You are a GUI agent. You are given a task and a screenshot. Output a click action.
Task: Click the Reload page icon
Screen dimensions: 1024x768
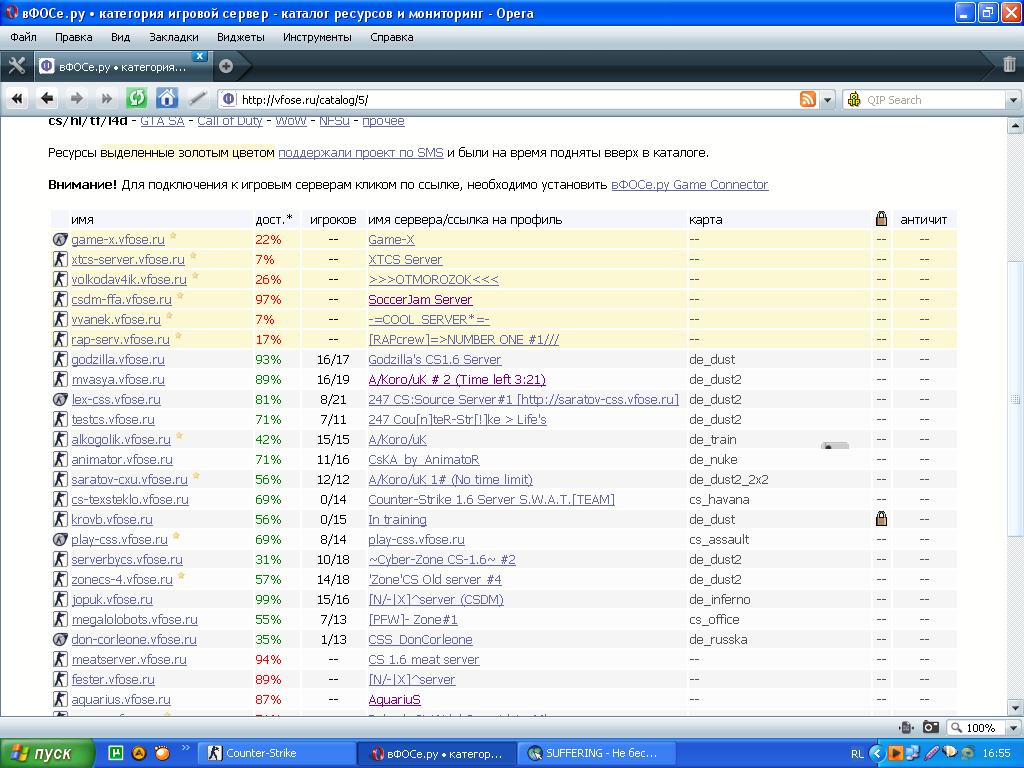point(137,98)
